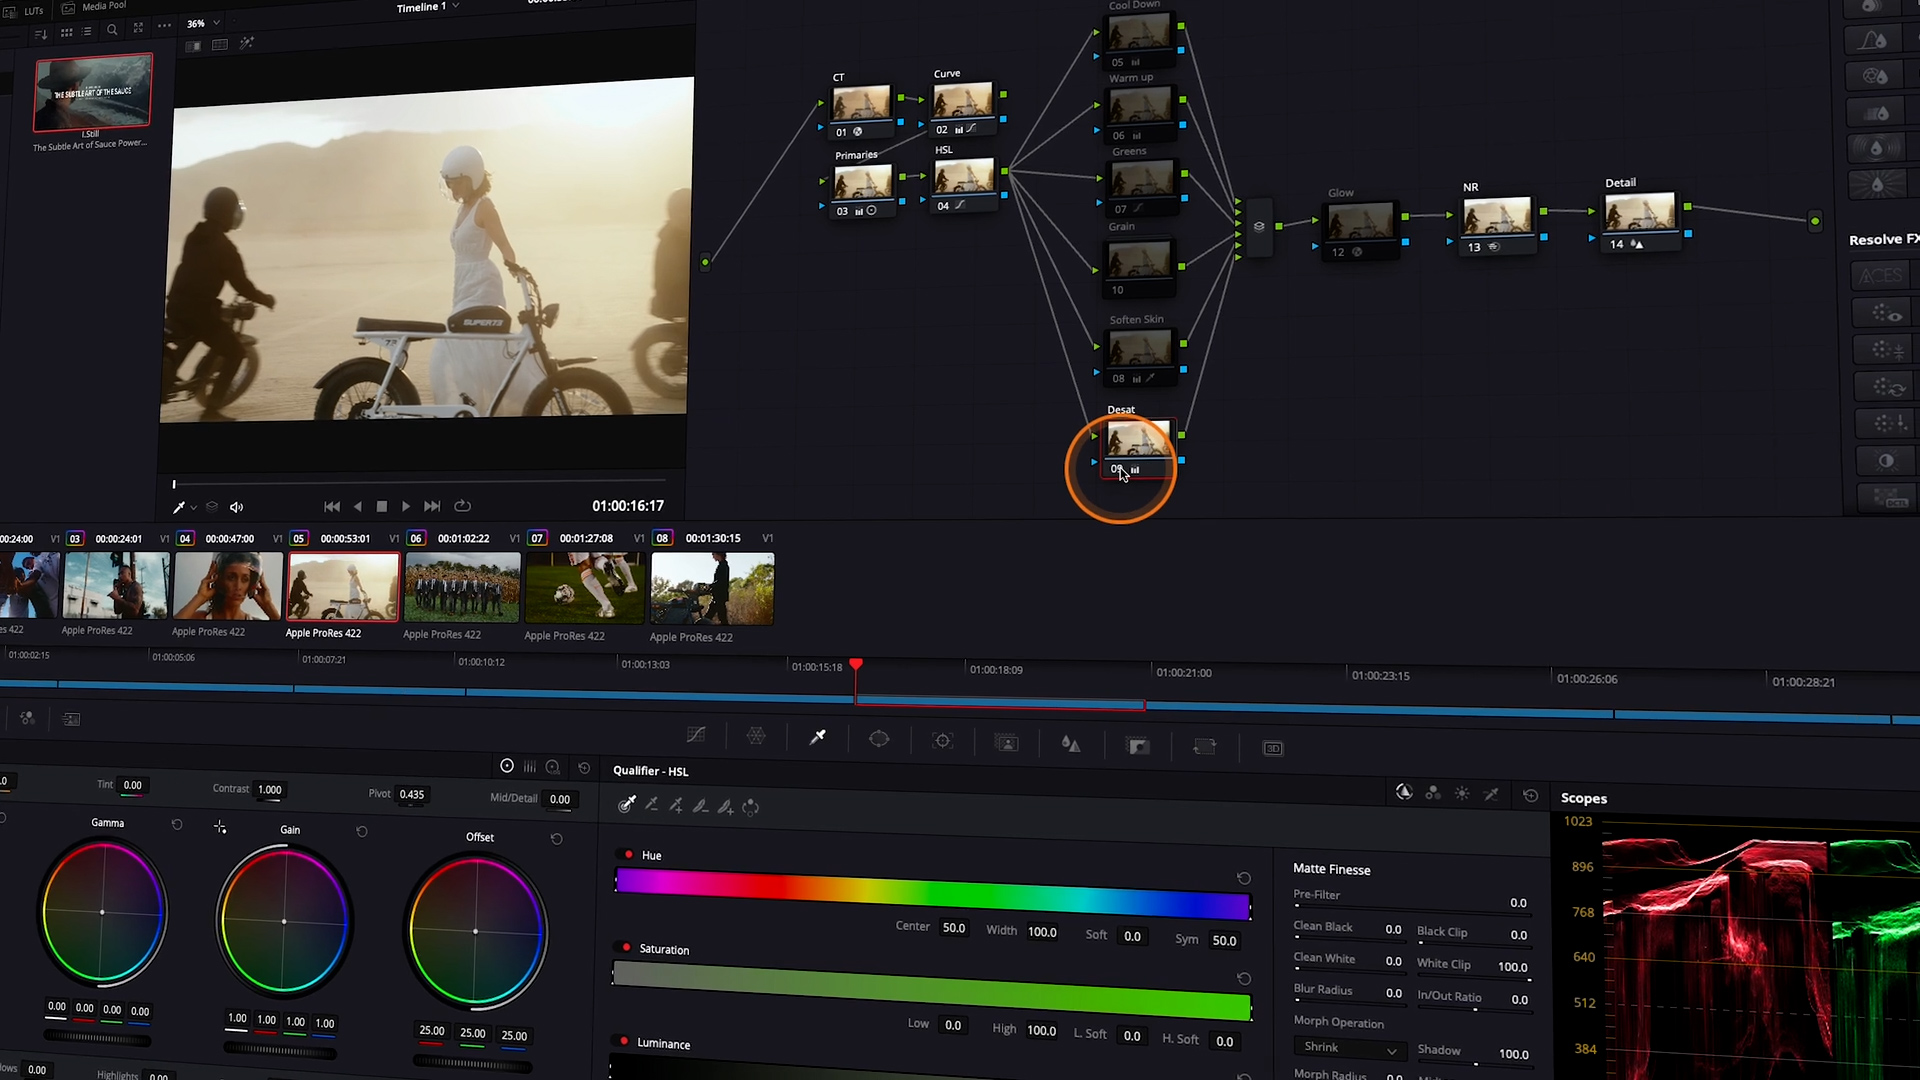Open the Timeline 1 name dropdown
Screen dimensions: 1920x1080
[x=428, y=7]
